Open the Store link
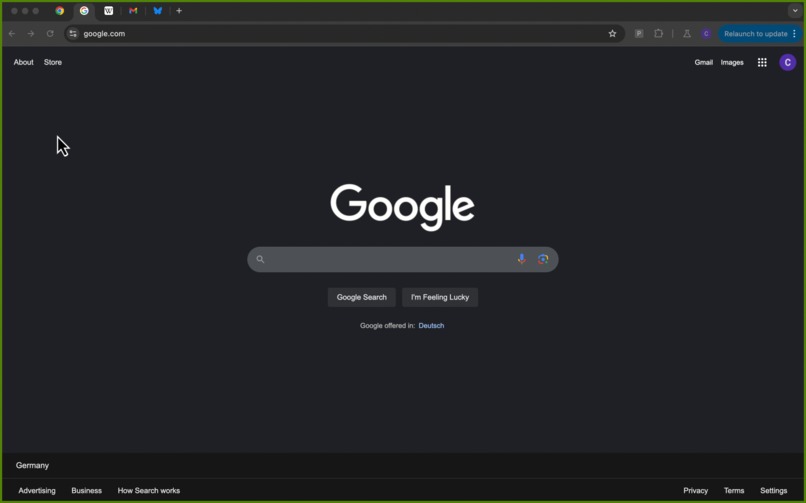 [x=53, y=62]
